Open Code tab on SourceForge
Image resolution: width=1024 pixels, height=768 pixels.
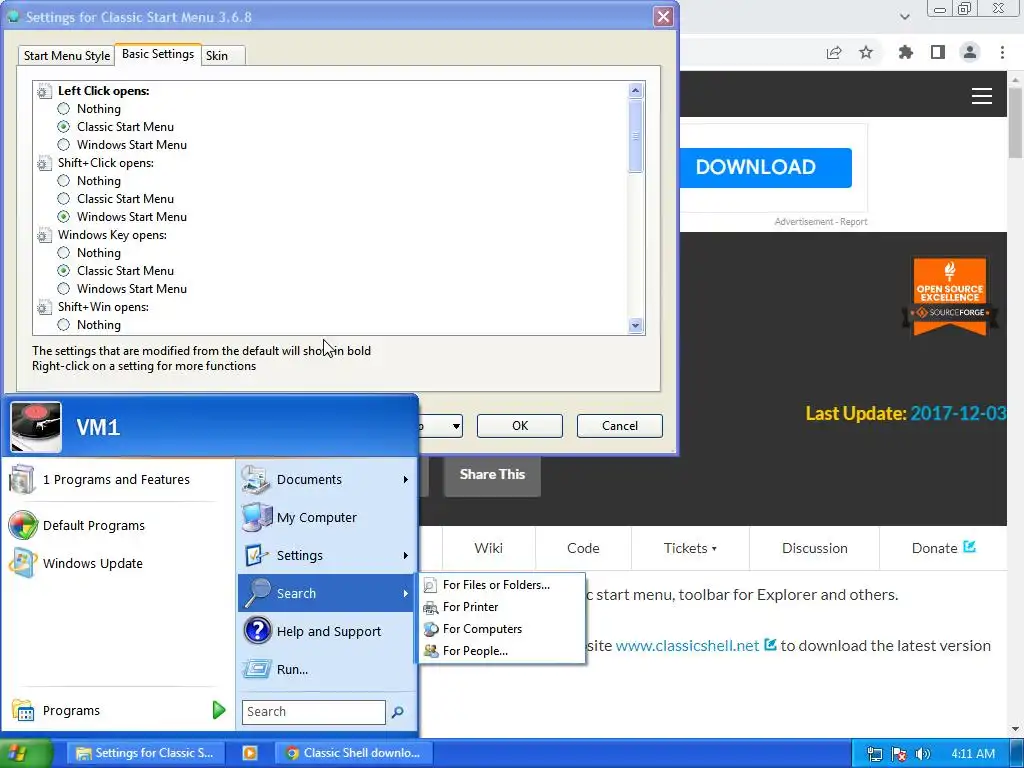[583, 548]
